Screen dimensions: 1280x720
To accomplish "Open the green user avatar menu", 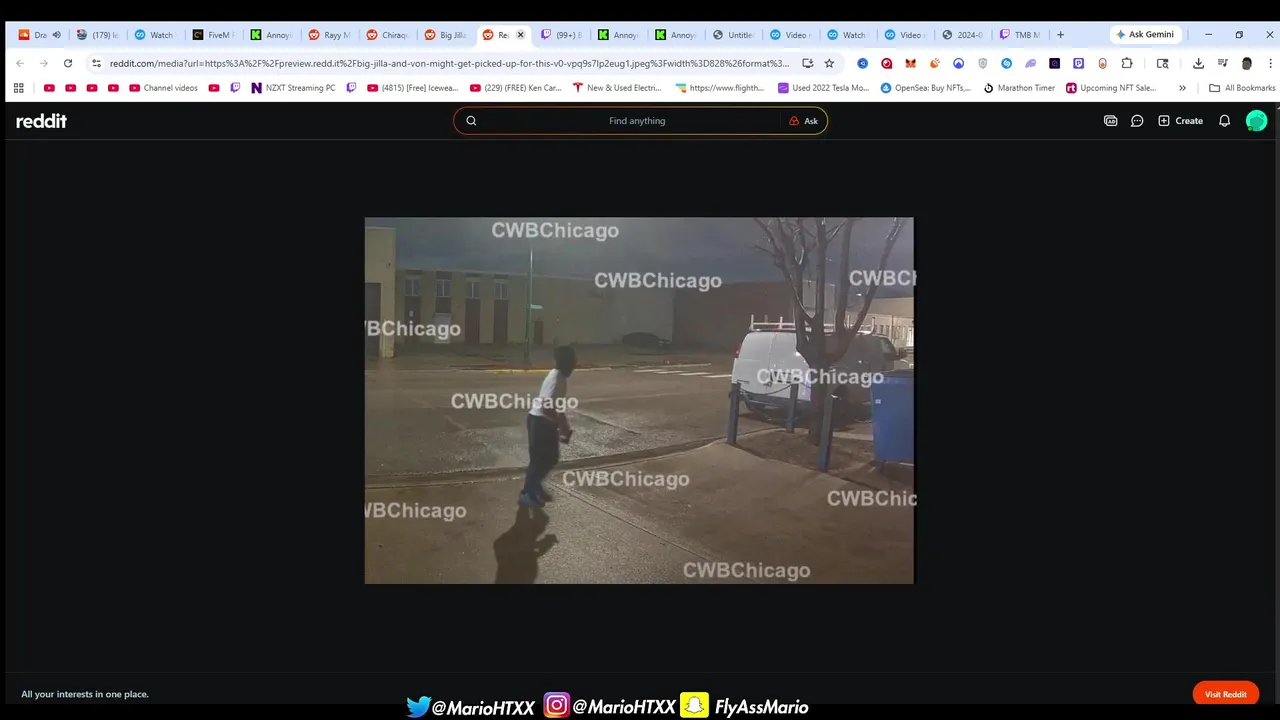I will click(1256, 121).
